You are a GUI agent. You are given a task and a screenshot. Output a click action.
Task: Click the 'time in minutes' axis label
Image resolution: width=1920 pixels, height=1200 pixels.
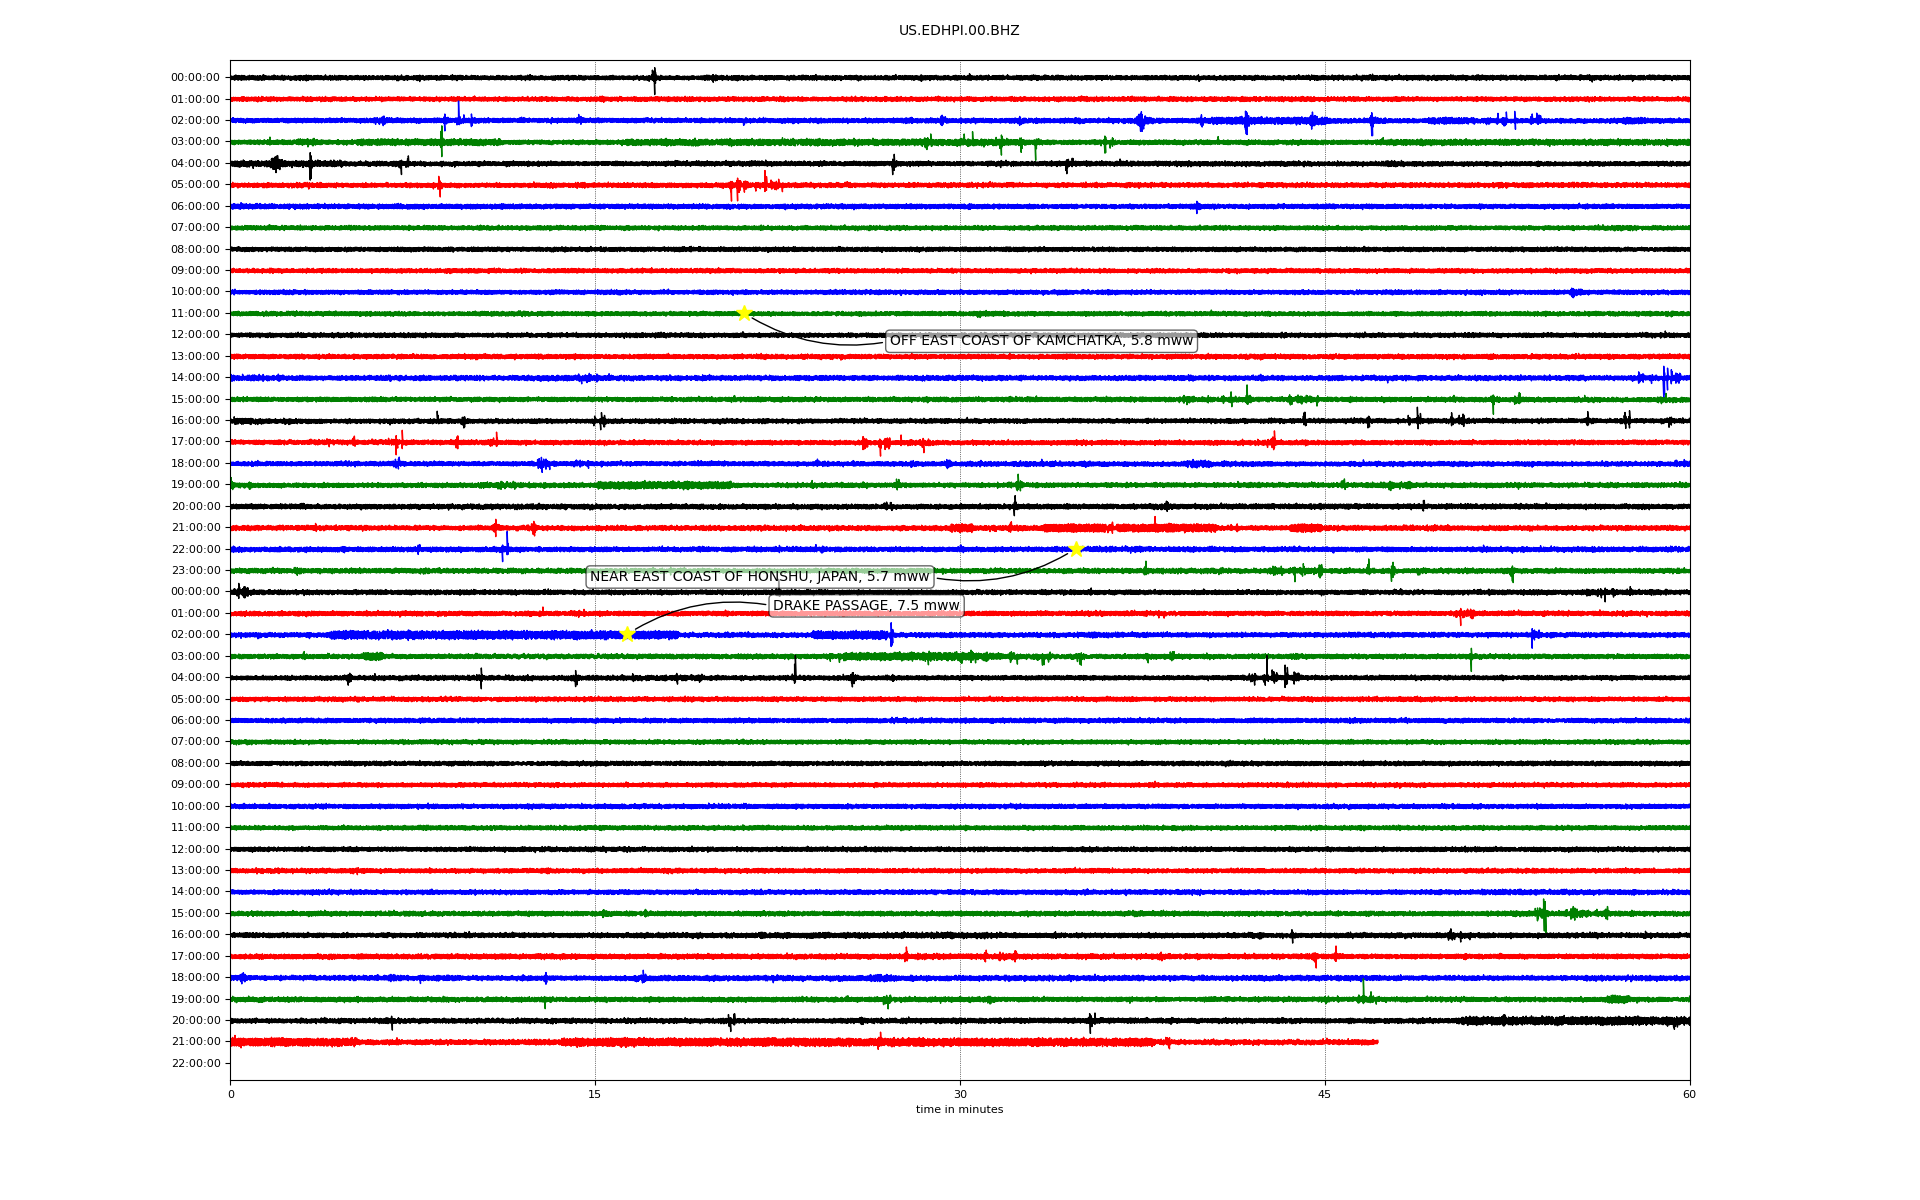pyautogui.click(x=959, y=1110)
